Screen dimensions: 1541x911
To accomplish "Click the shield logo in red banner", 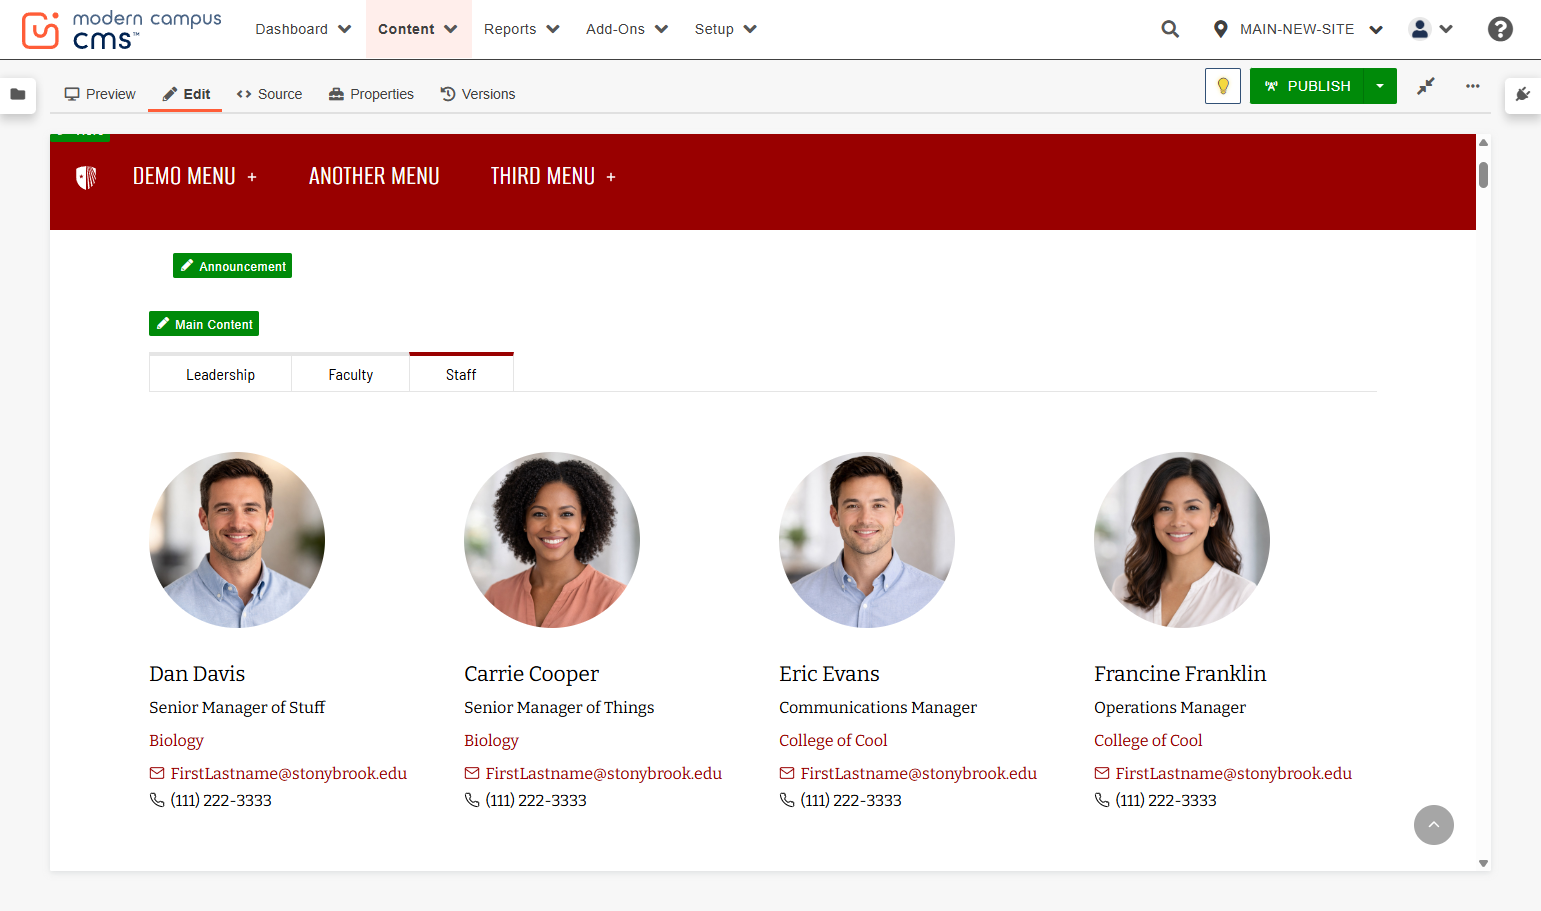I will point(86,177).
